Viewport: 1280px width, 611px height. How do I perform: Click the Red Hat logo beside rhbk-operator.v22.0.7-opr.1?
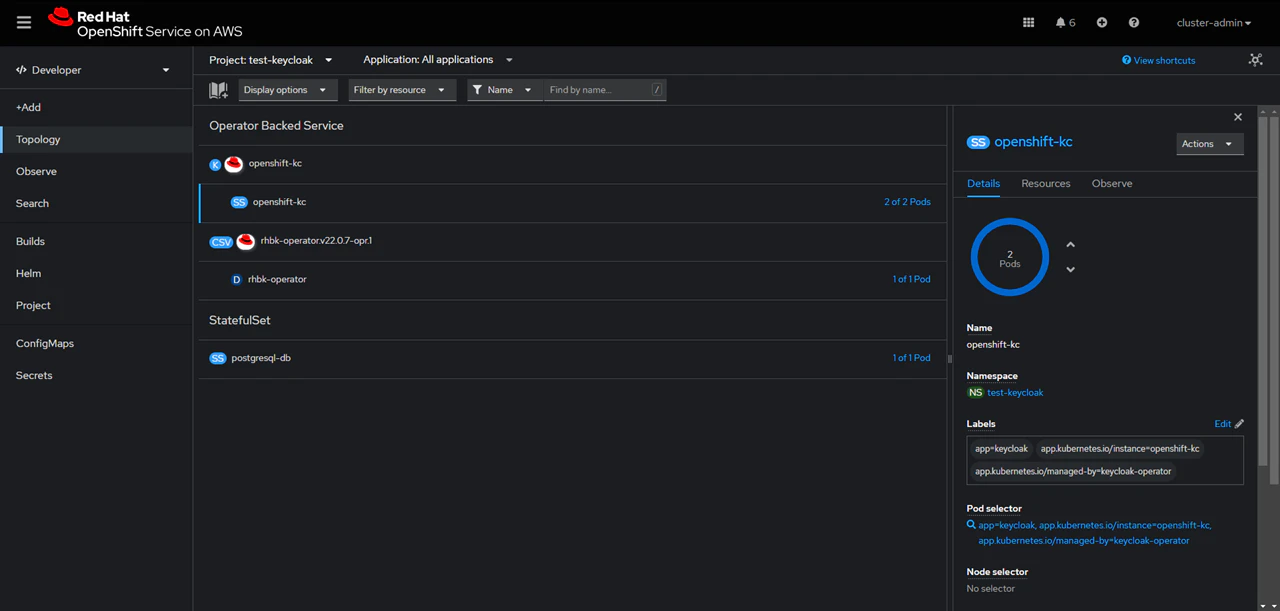pyautogui.click(x=245, y=241)
